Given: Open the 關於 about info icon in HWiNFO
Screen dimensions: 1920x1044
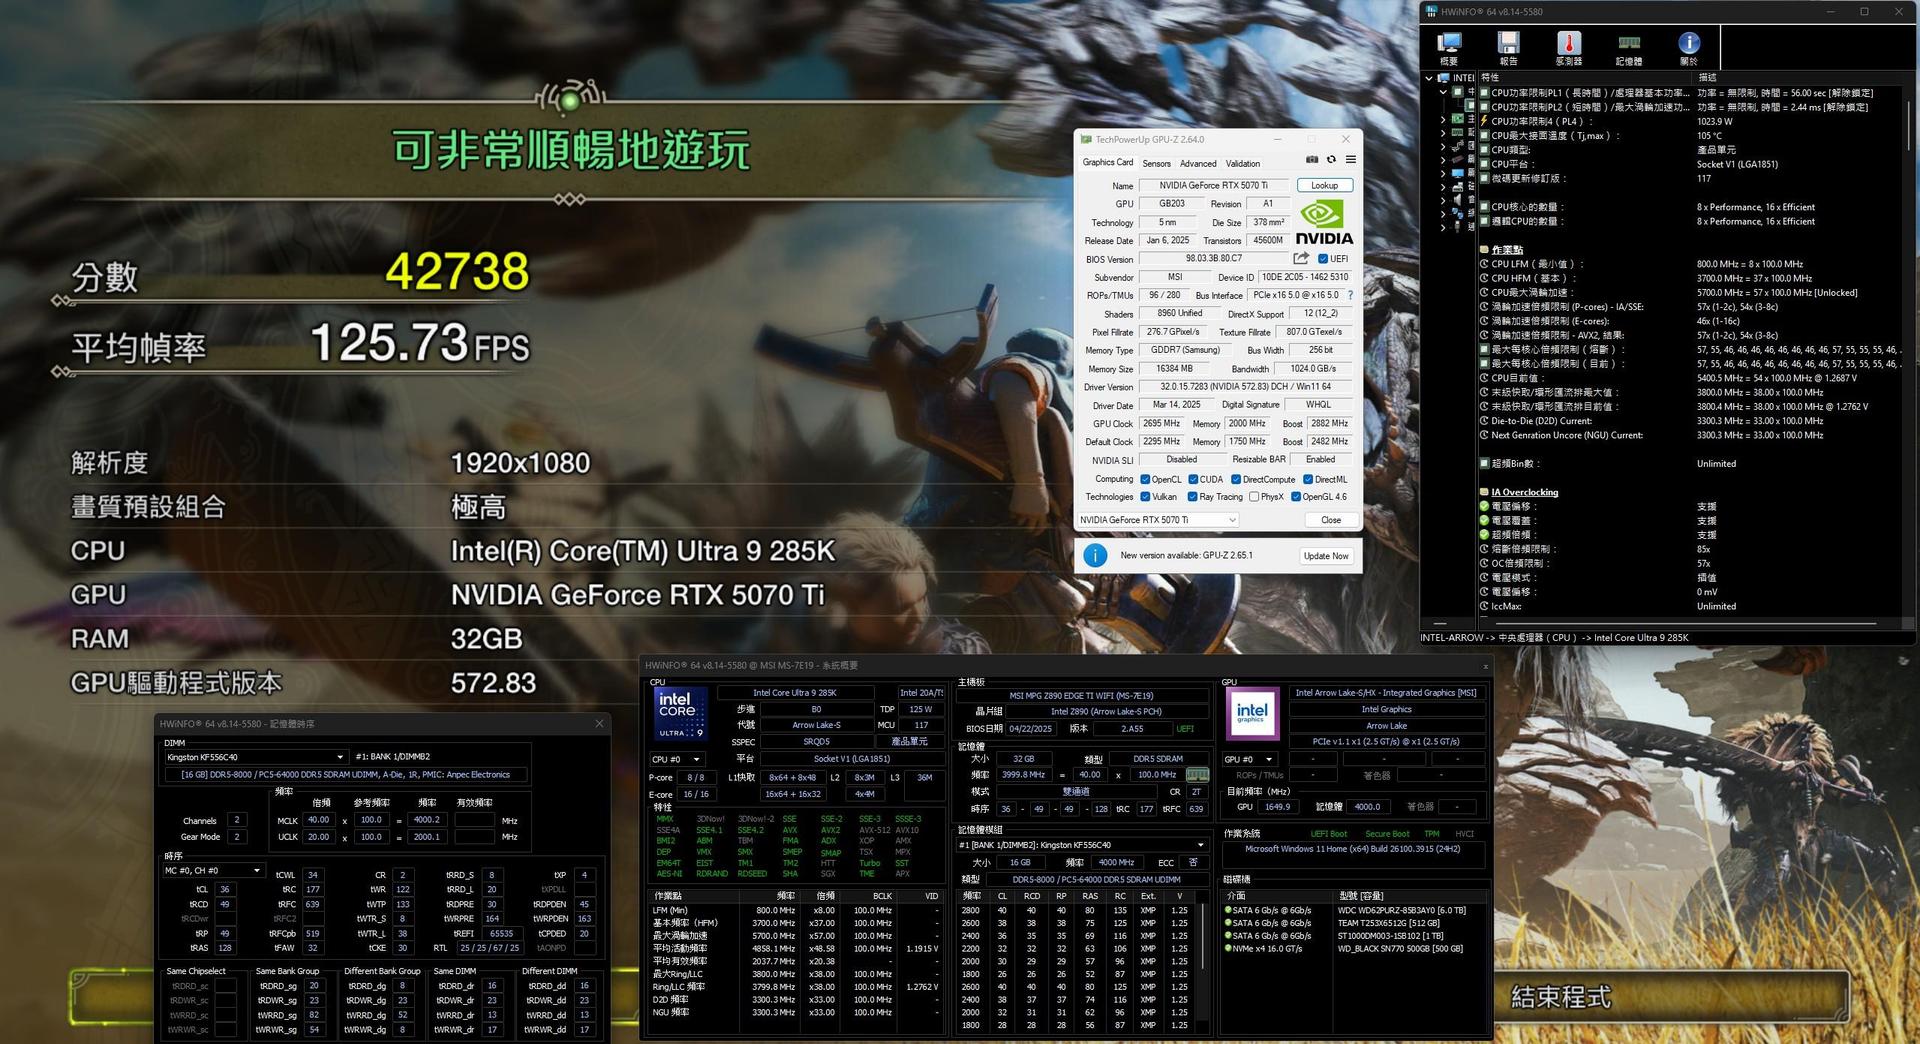Looking at the screenshot, I should coord(1688,47).
